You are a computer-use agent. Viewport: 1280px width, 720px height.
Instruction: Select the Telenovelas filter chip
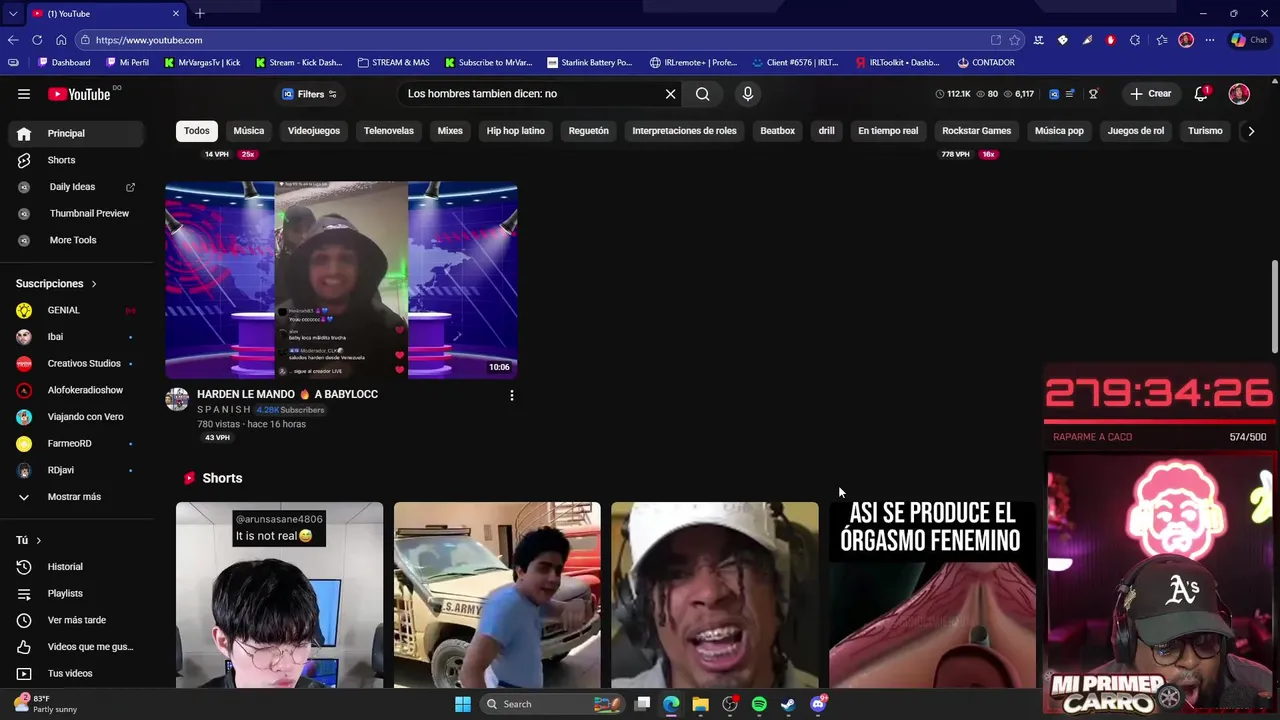pos(389,131)
